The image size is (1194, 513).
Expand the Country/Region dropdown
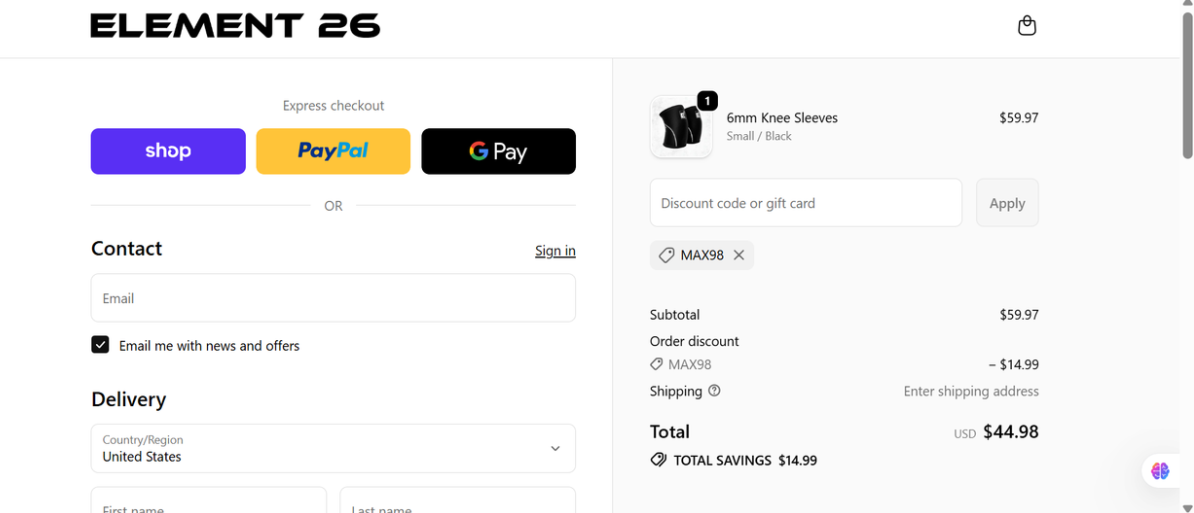333,448
